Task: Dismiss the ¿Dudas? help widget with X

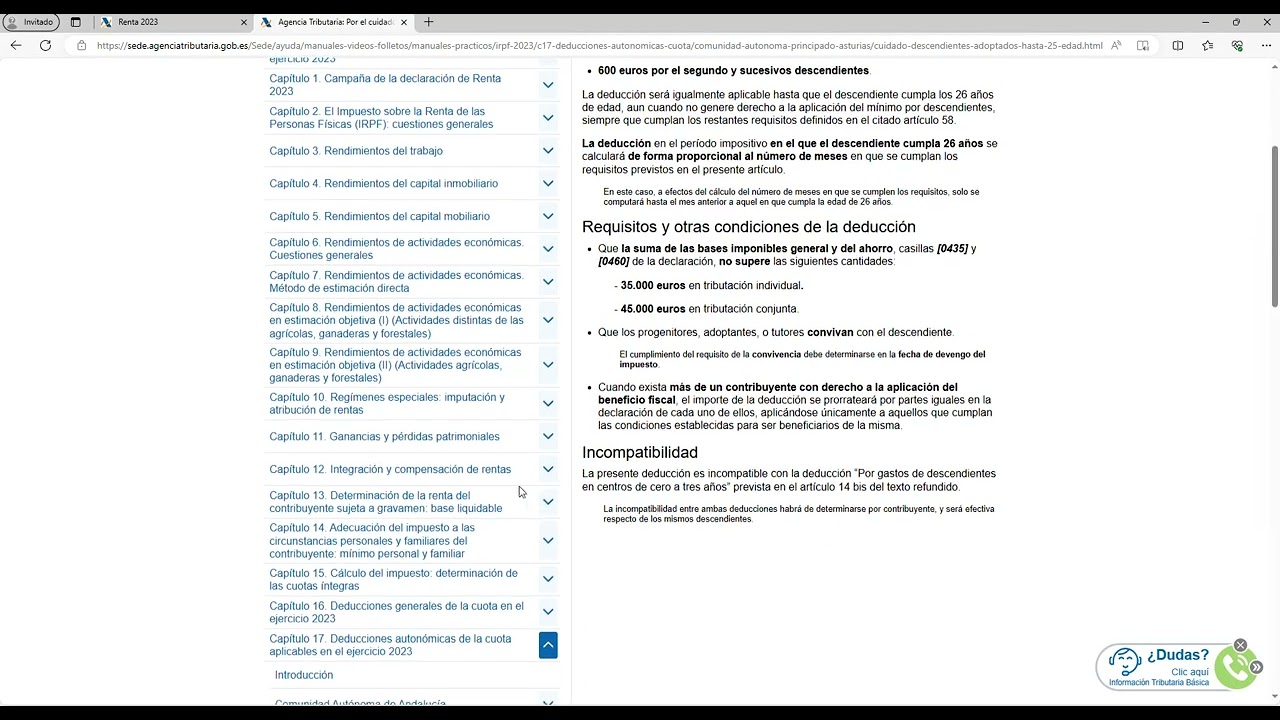Action: pyautogui.click(x=1240, y=645)
